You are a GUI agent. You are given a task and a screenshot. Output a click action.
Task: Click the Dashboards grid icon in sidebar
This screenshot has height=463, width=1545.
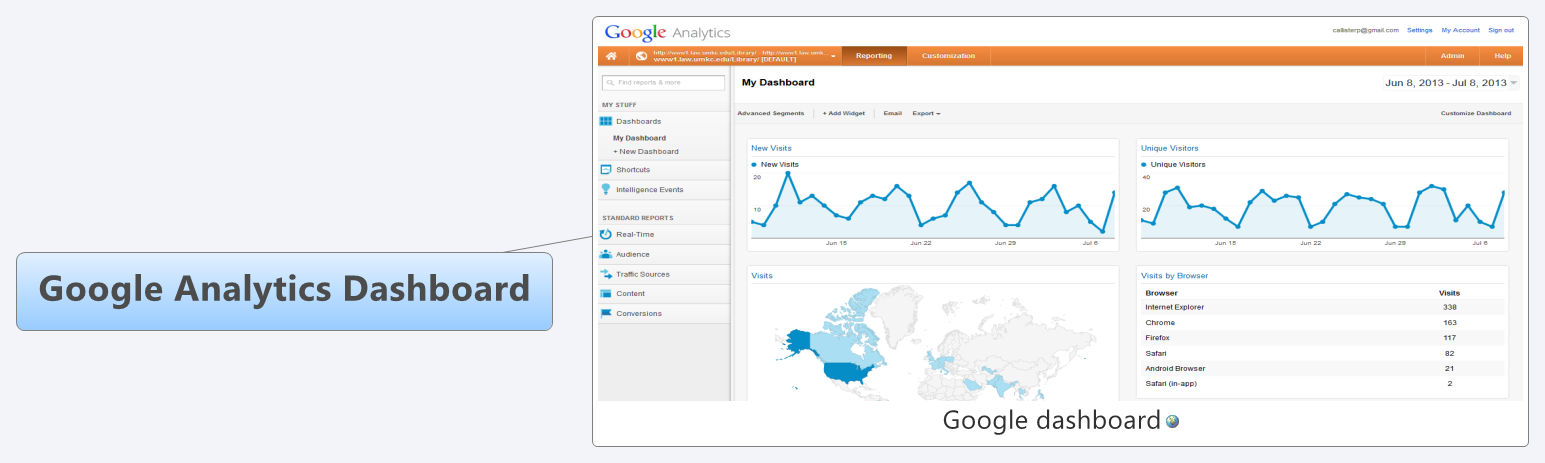tap(606, 121)
